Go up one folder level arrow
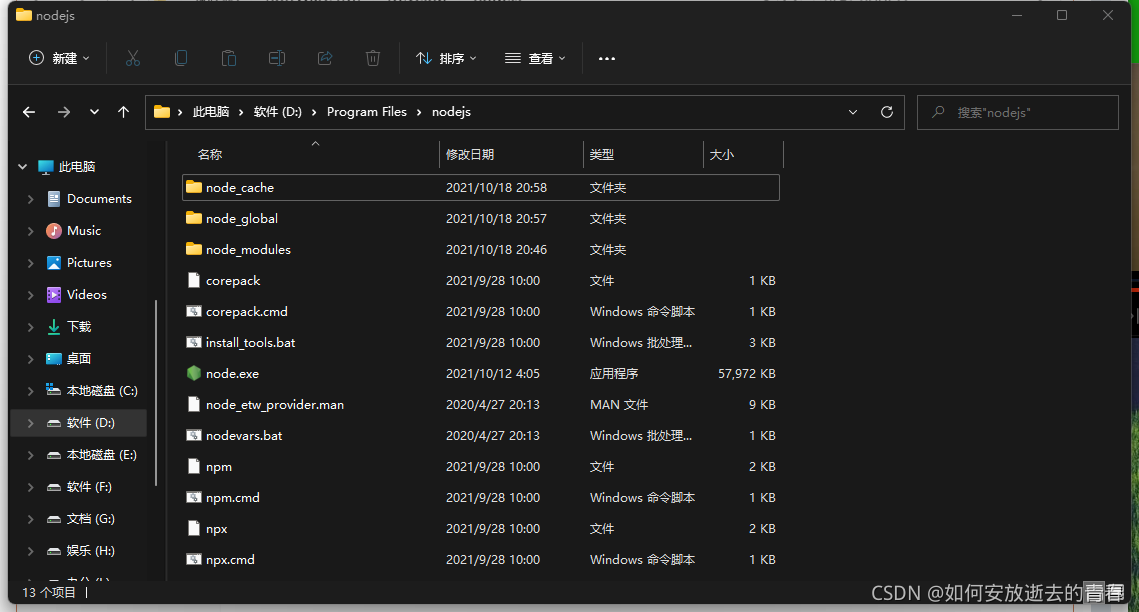 [x=123, y=112]
